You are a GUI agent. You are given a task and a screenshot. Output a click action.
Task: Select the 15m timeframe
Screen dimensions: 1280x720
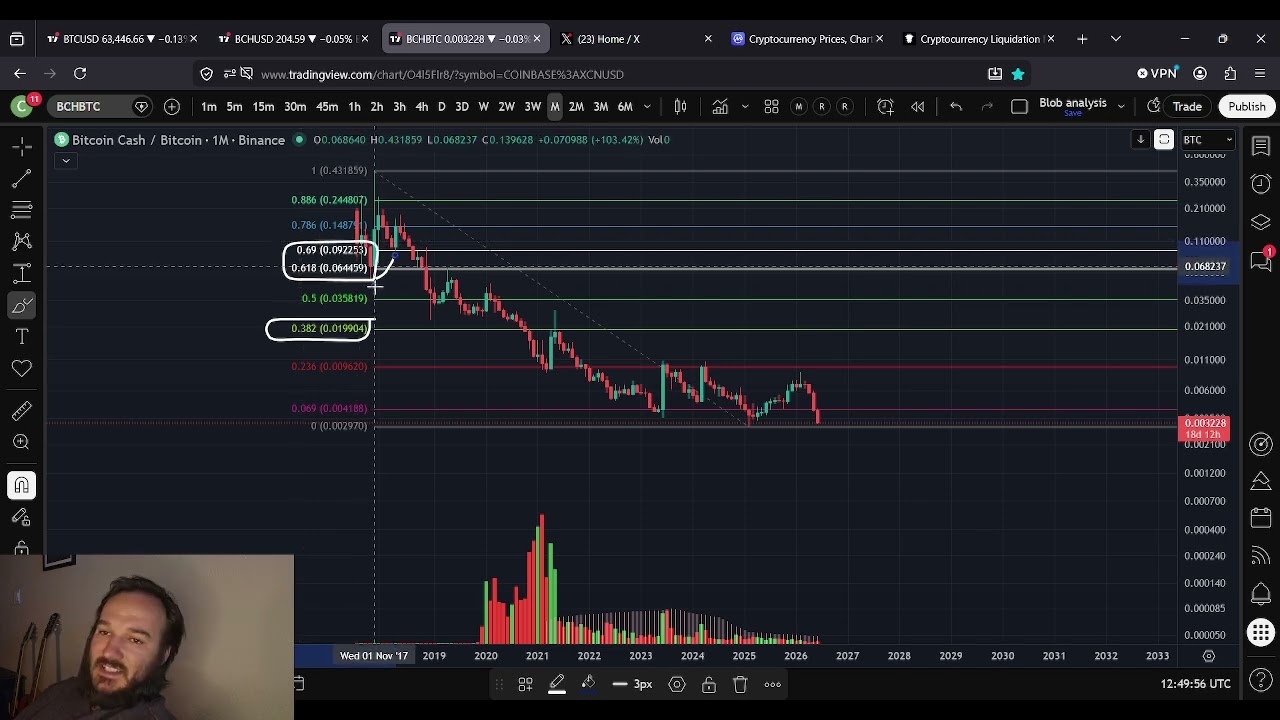coord(263,106)
